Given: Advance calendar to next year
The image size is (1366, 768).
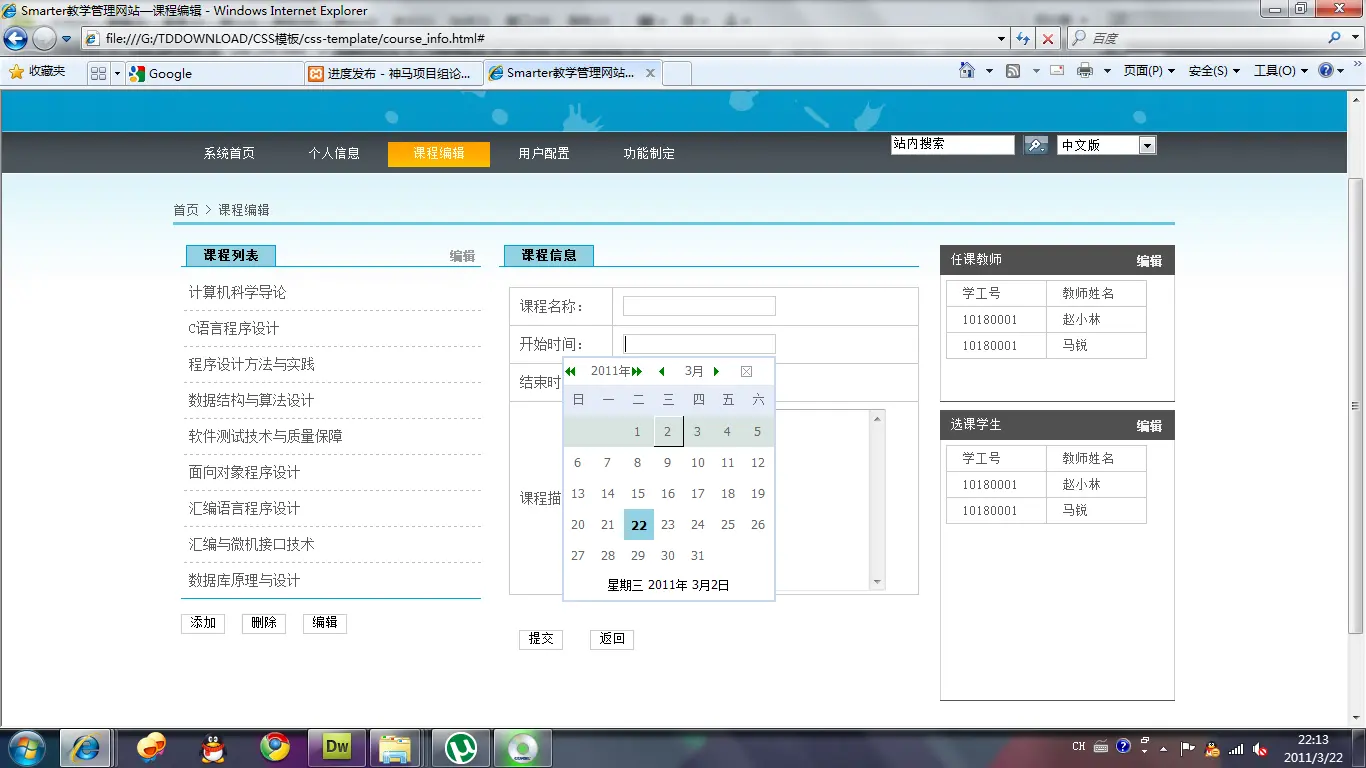Looking at the screenshot, I should 638,372.
